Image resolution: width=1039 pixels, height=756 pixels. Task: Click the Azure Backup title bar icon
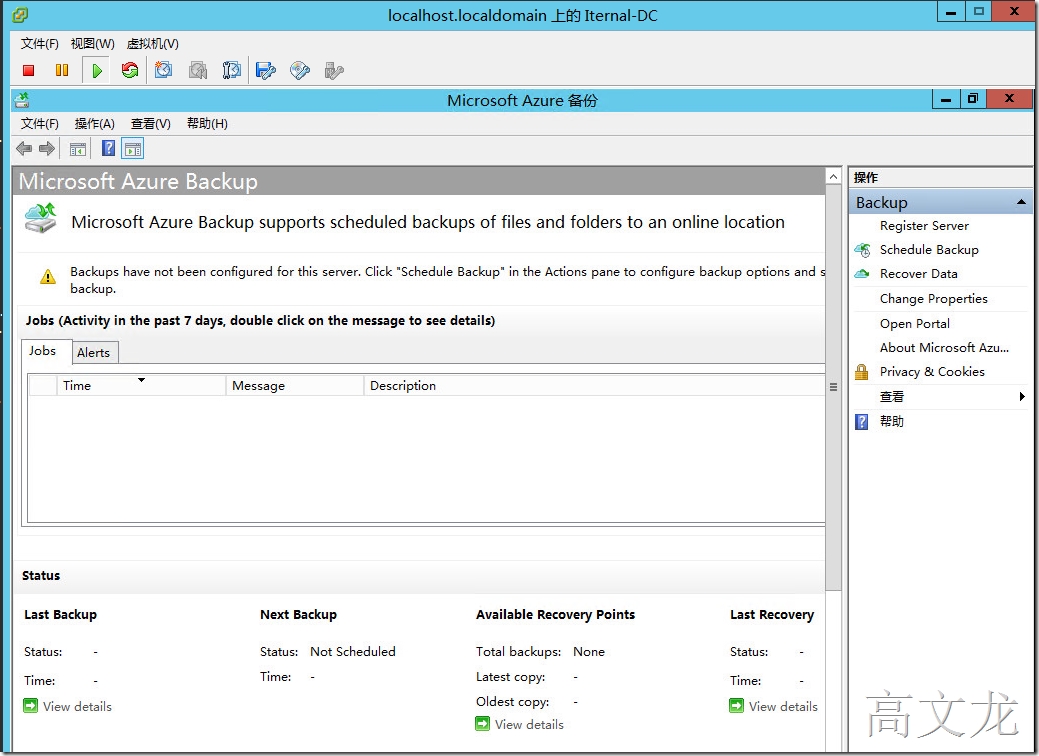(x=22, y=101)
